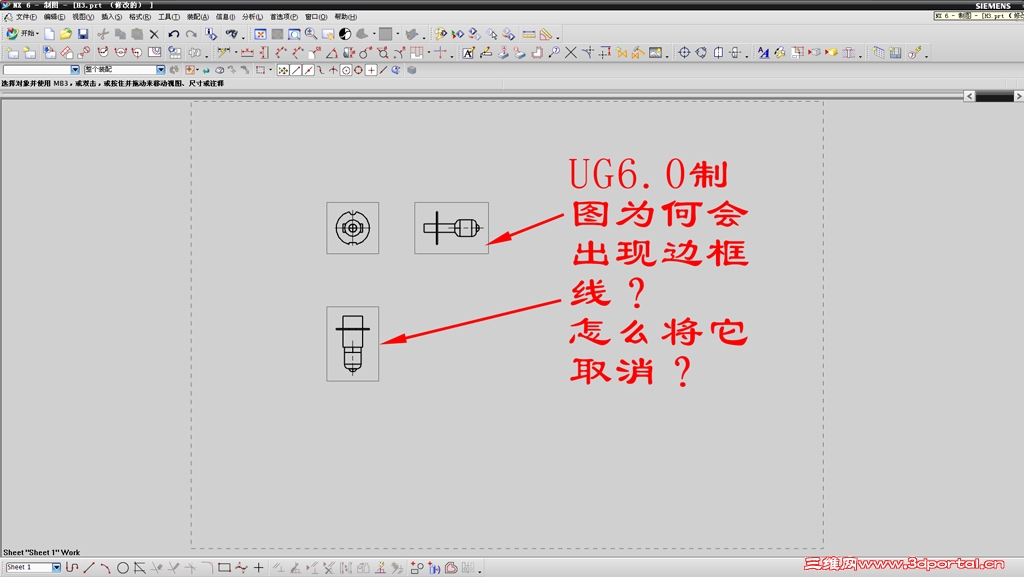Click the horizontal dimension icon
This screenshot has width=1024, height=577.
tap(248, 53)
